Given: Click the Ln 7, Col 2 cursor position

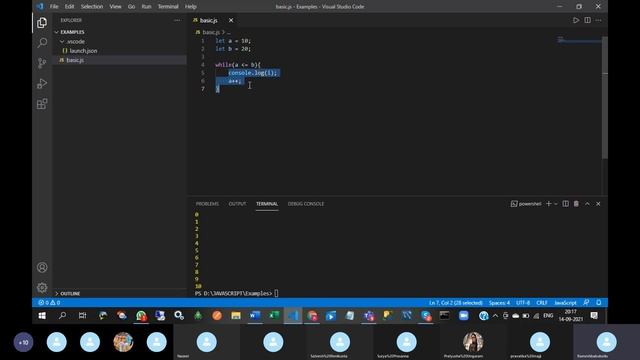Looking at the screenshot, I should (456, 302).
